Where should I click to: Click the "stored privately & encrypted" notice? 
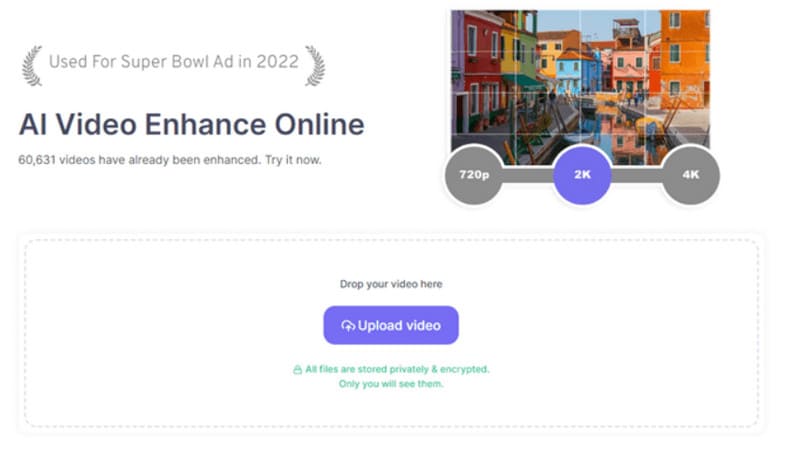click(397, 369)
